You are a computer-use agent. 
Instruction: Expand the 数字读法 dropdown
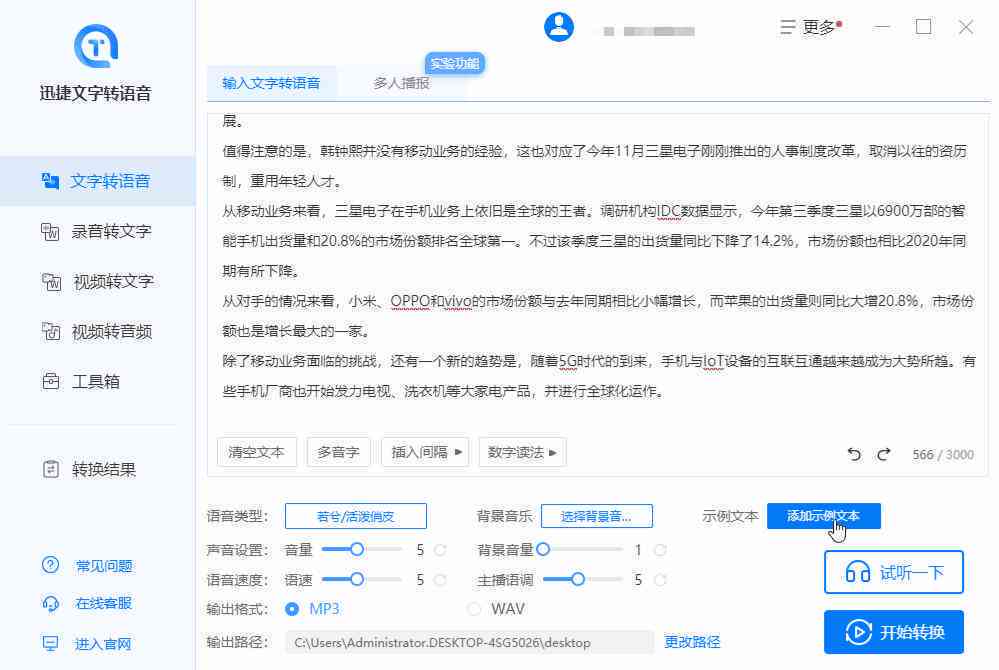(522, 452)
